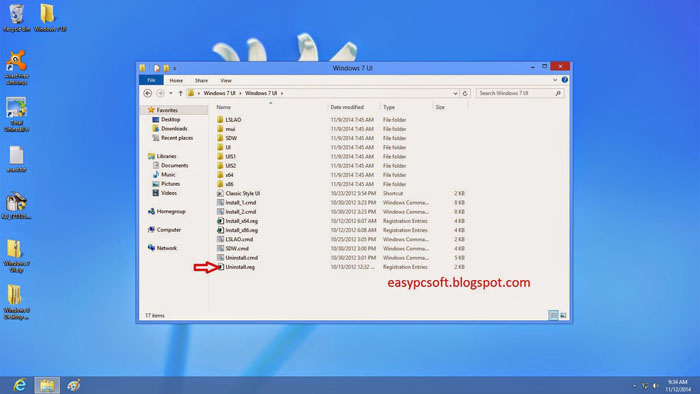Click New folder quick access icon
This screenshot has height=394, width=700.
(x=166, y=68)
